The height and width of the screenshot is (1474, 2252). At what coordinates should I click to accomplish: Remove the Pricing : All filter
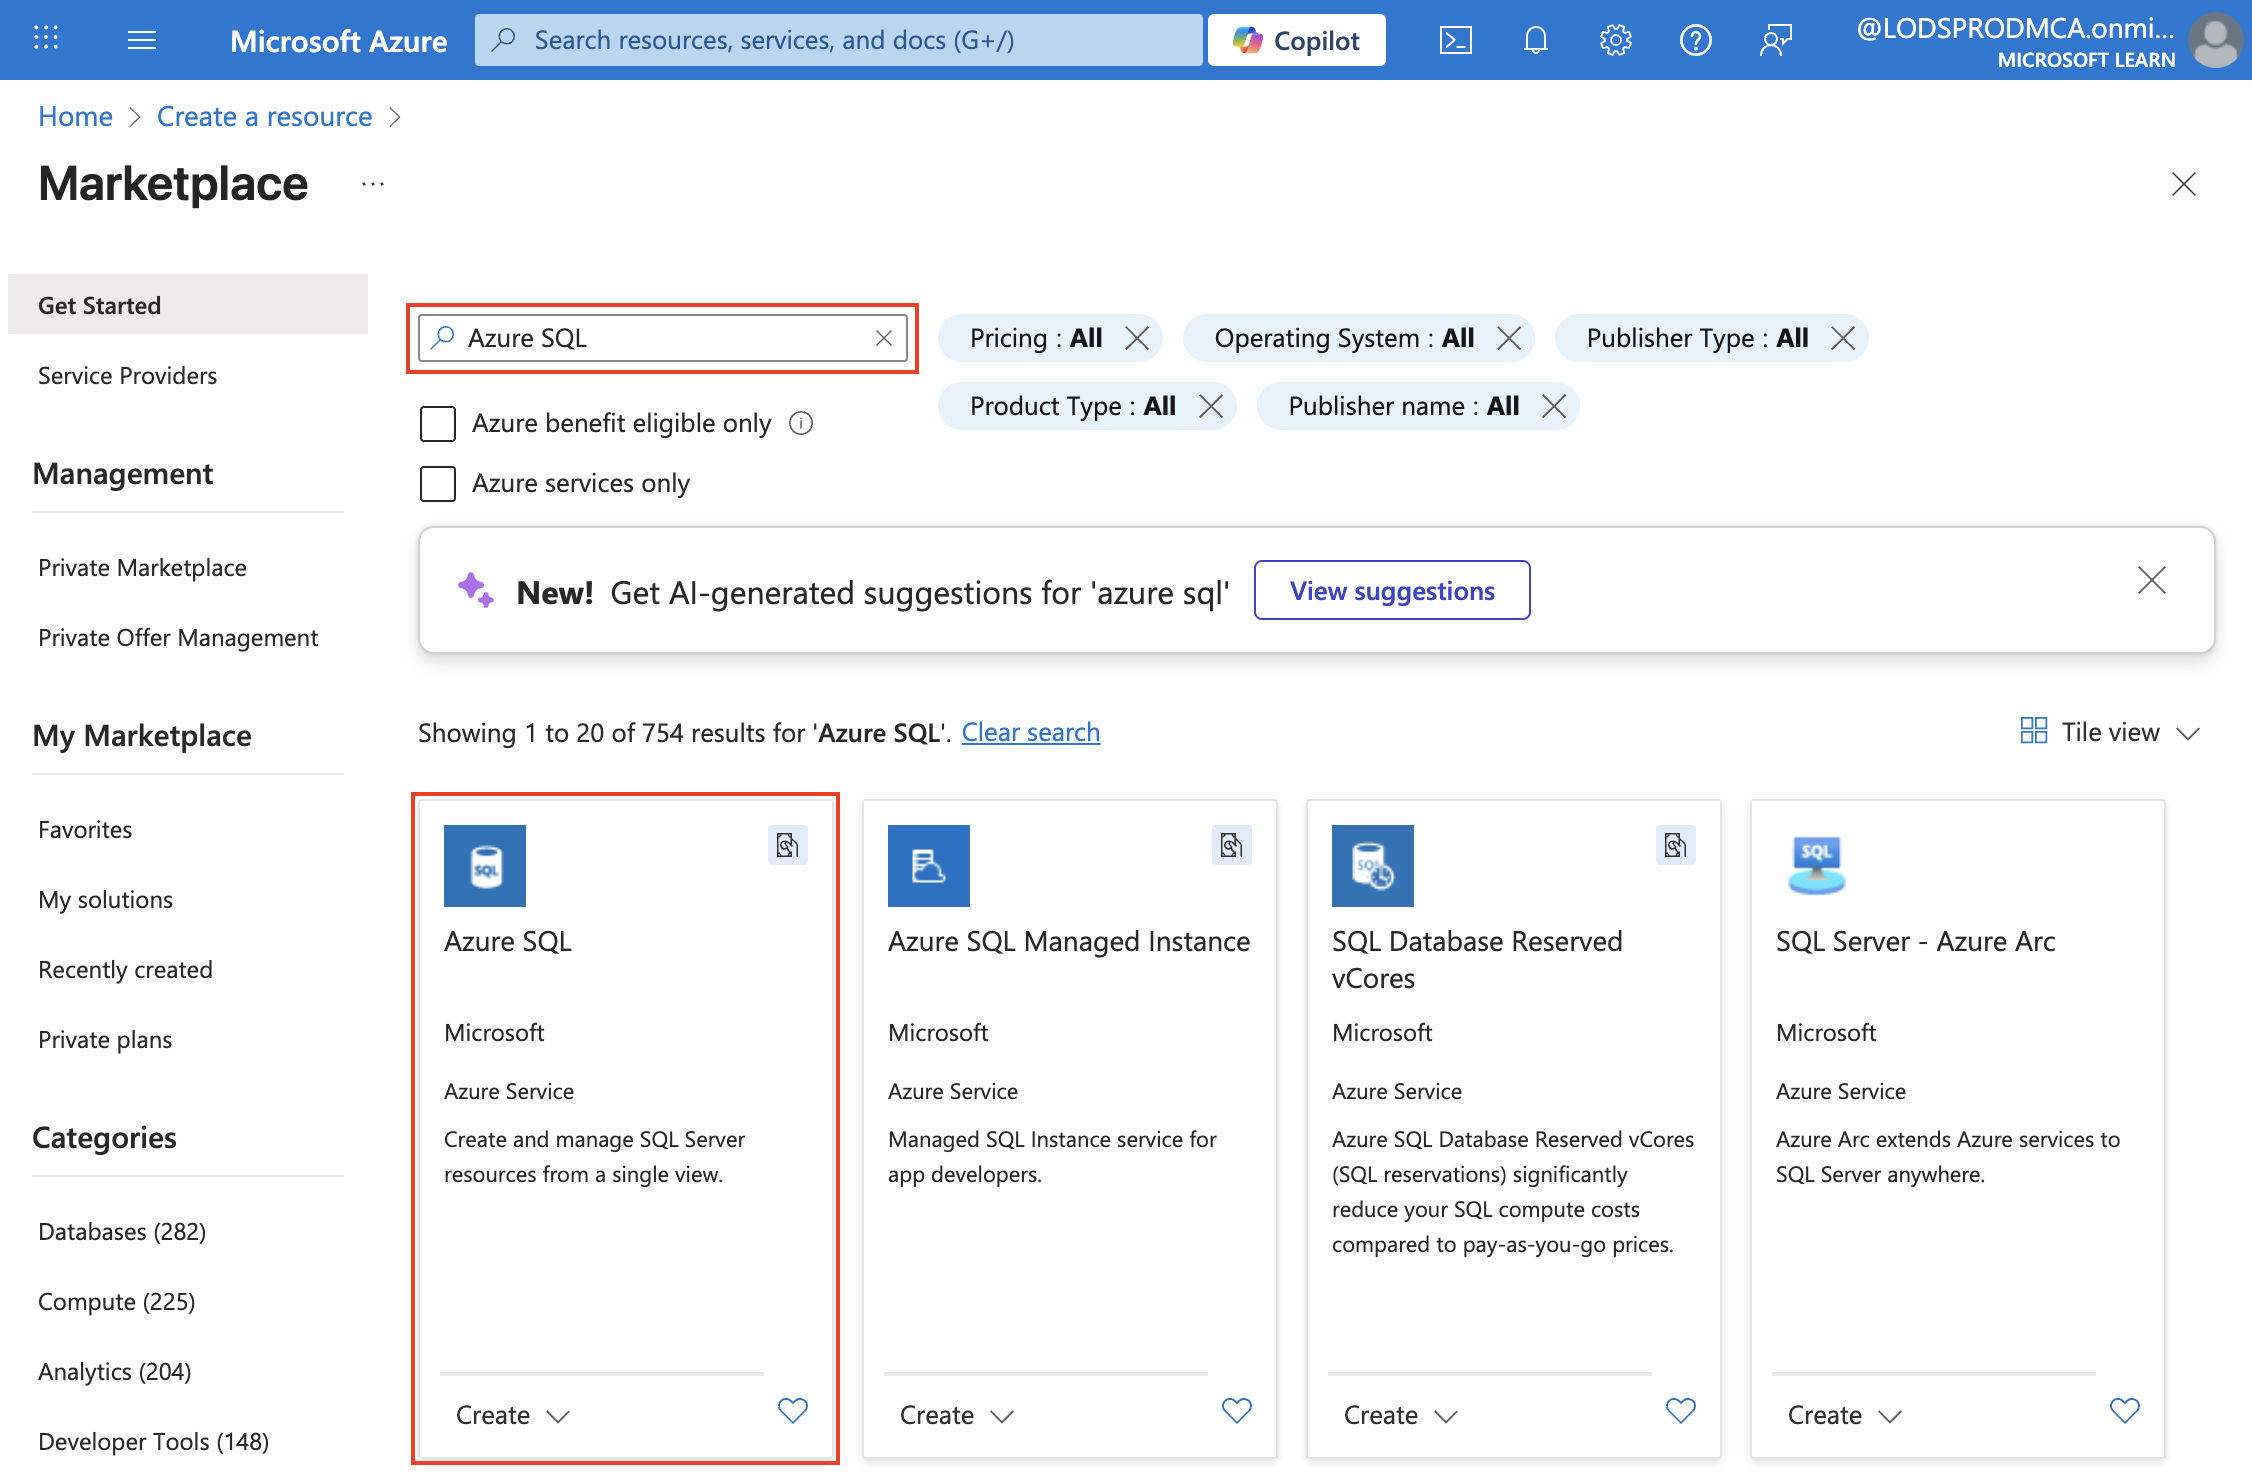[1137, 338]
